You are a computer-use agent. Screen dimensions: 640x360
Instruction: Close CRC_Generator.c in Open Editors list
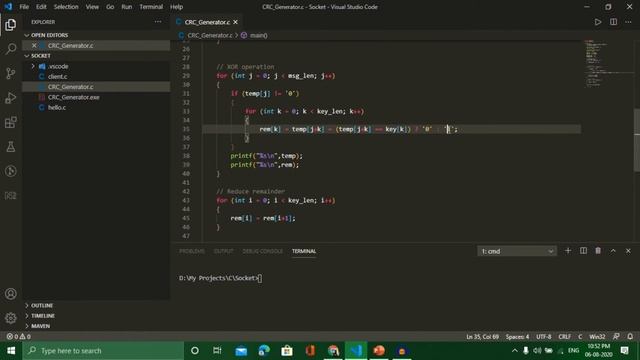click(x=34, y=45)
